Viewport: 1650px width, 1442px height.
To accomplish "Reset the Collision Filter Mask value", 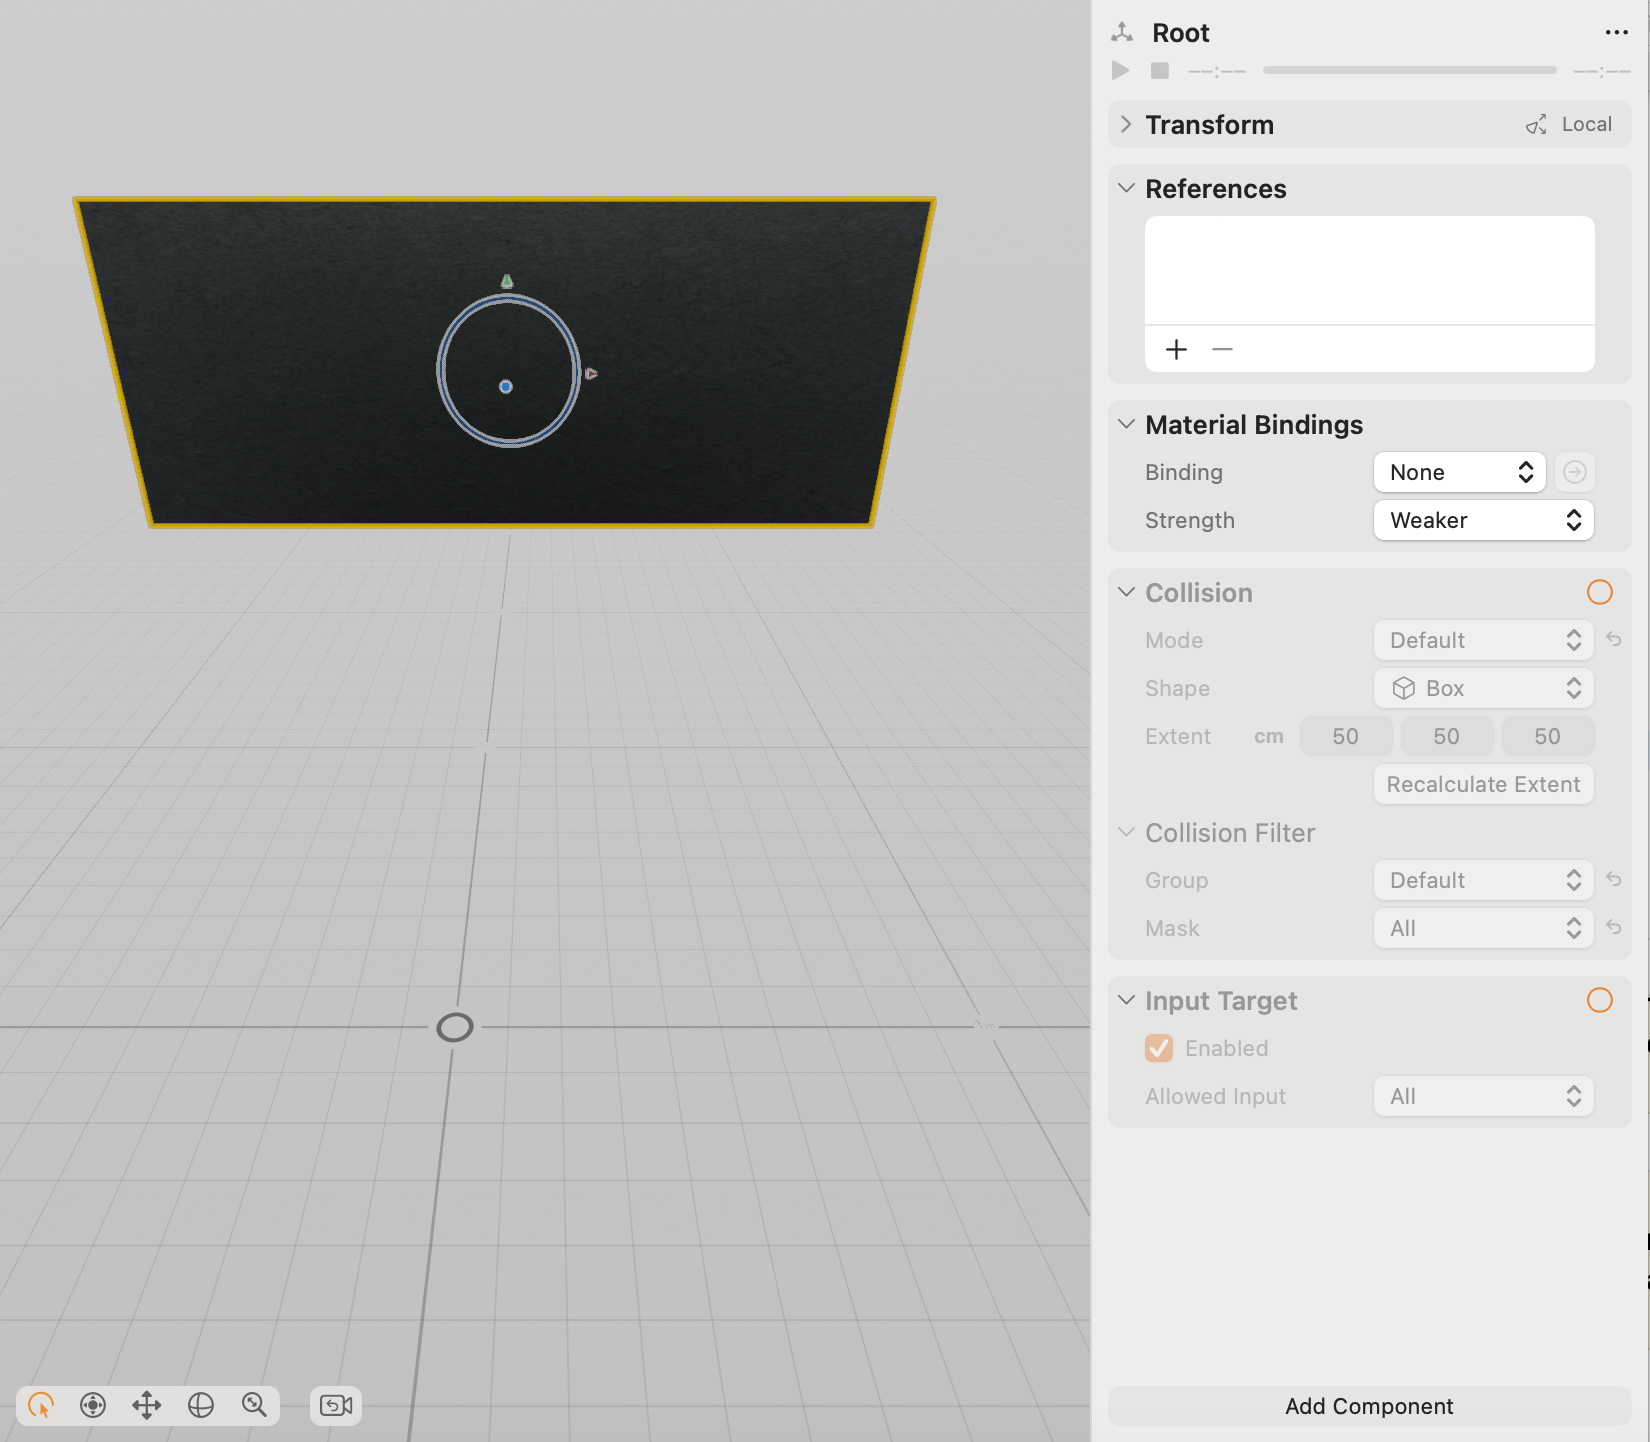I will tap(1613, 927).
